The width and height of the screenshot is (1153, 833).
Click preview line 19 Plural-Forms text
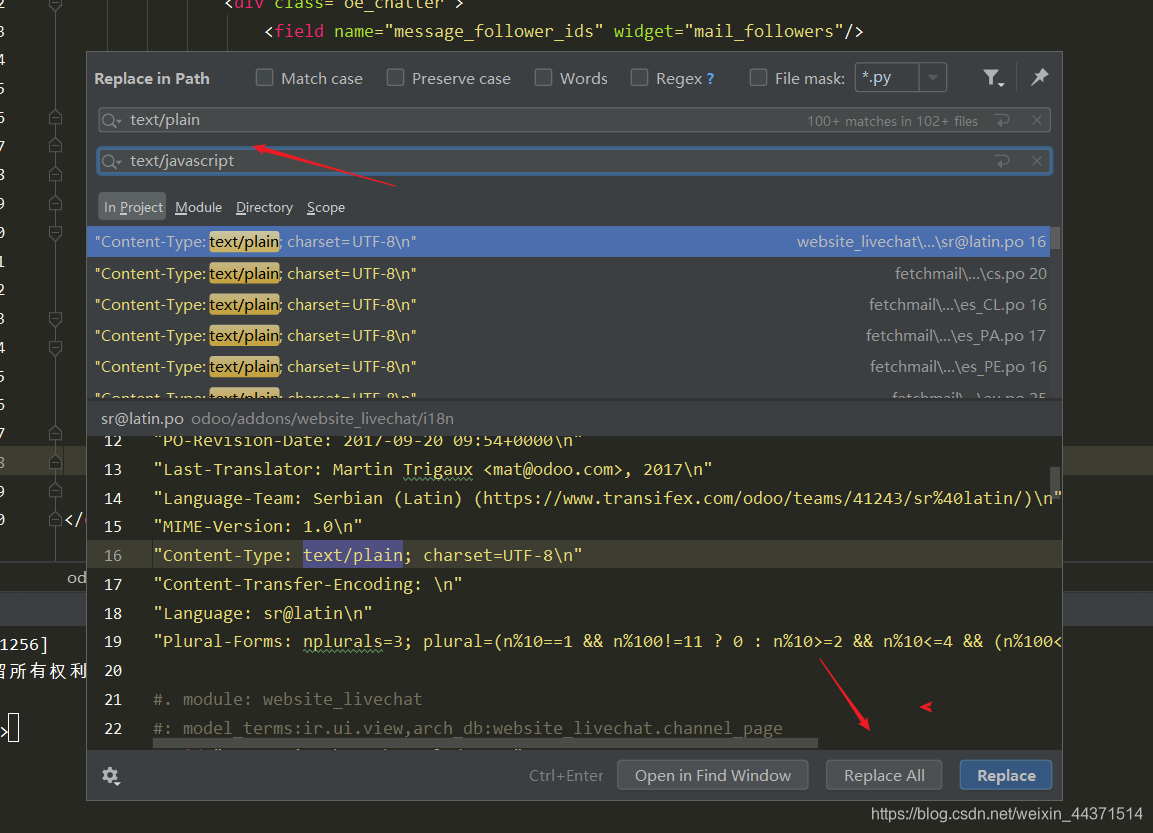click(x=607, y=642)
